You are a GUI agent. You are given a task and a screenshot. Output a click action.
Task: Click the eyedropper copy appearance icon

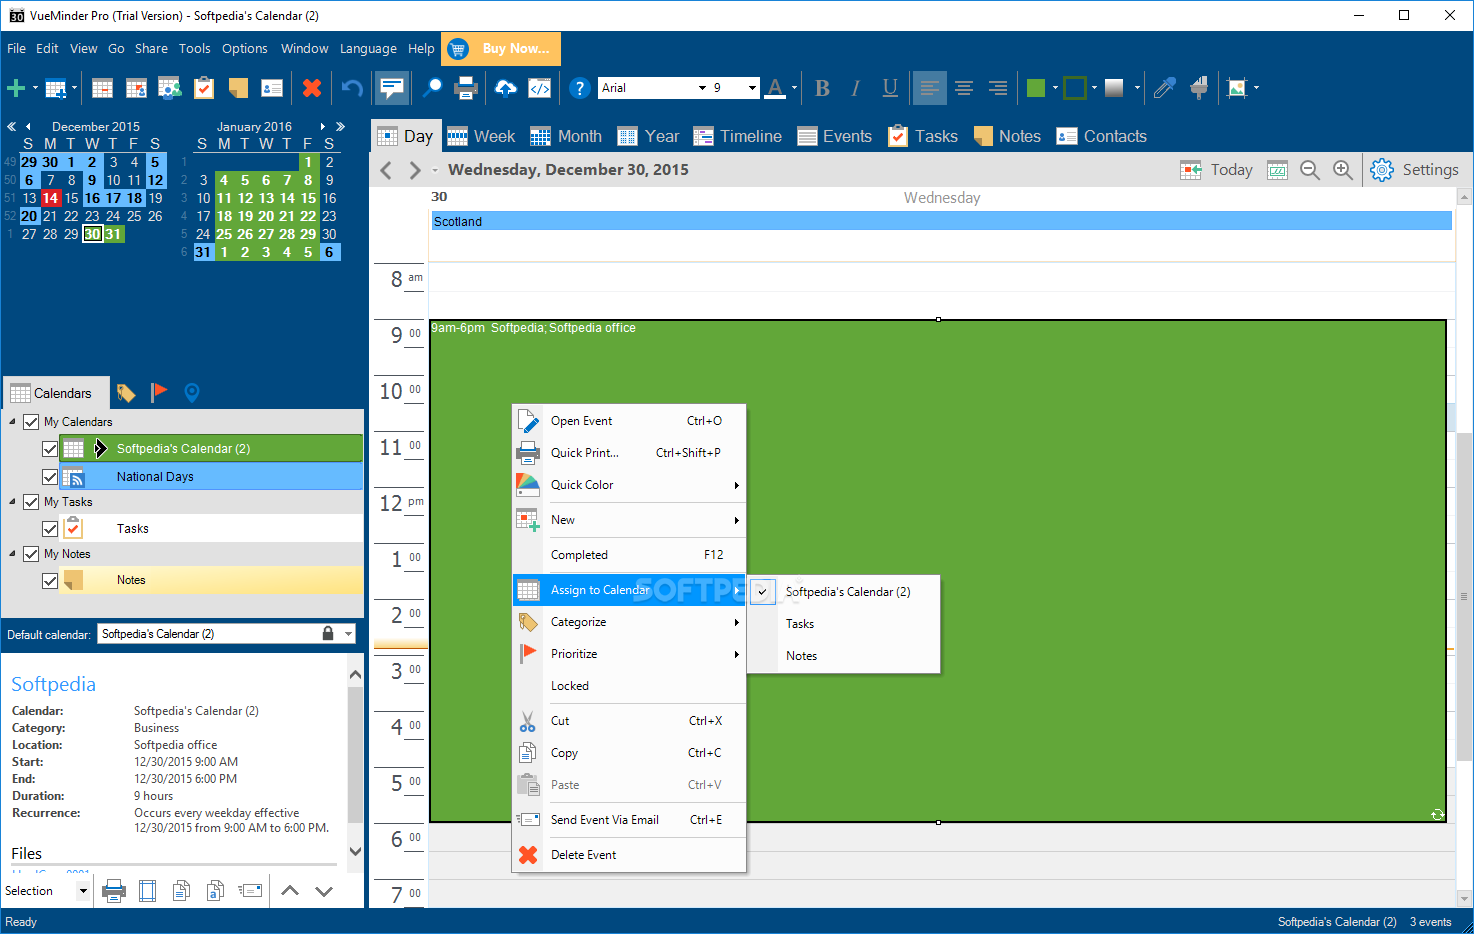(1165, 88)
